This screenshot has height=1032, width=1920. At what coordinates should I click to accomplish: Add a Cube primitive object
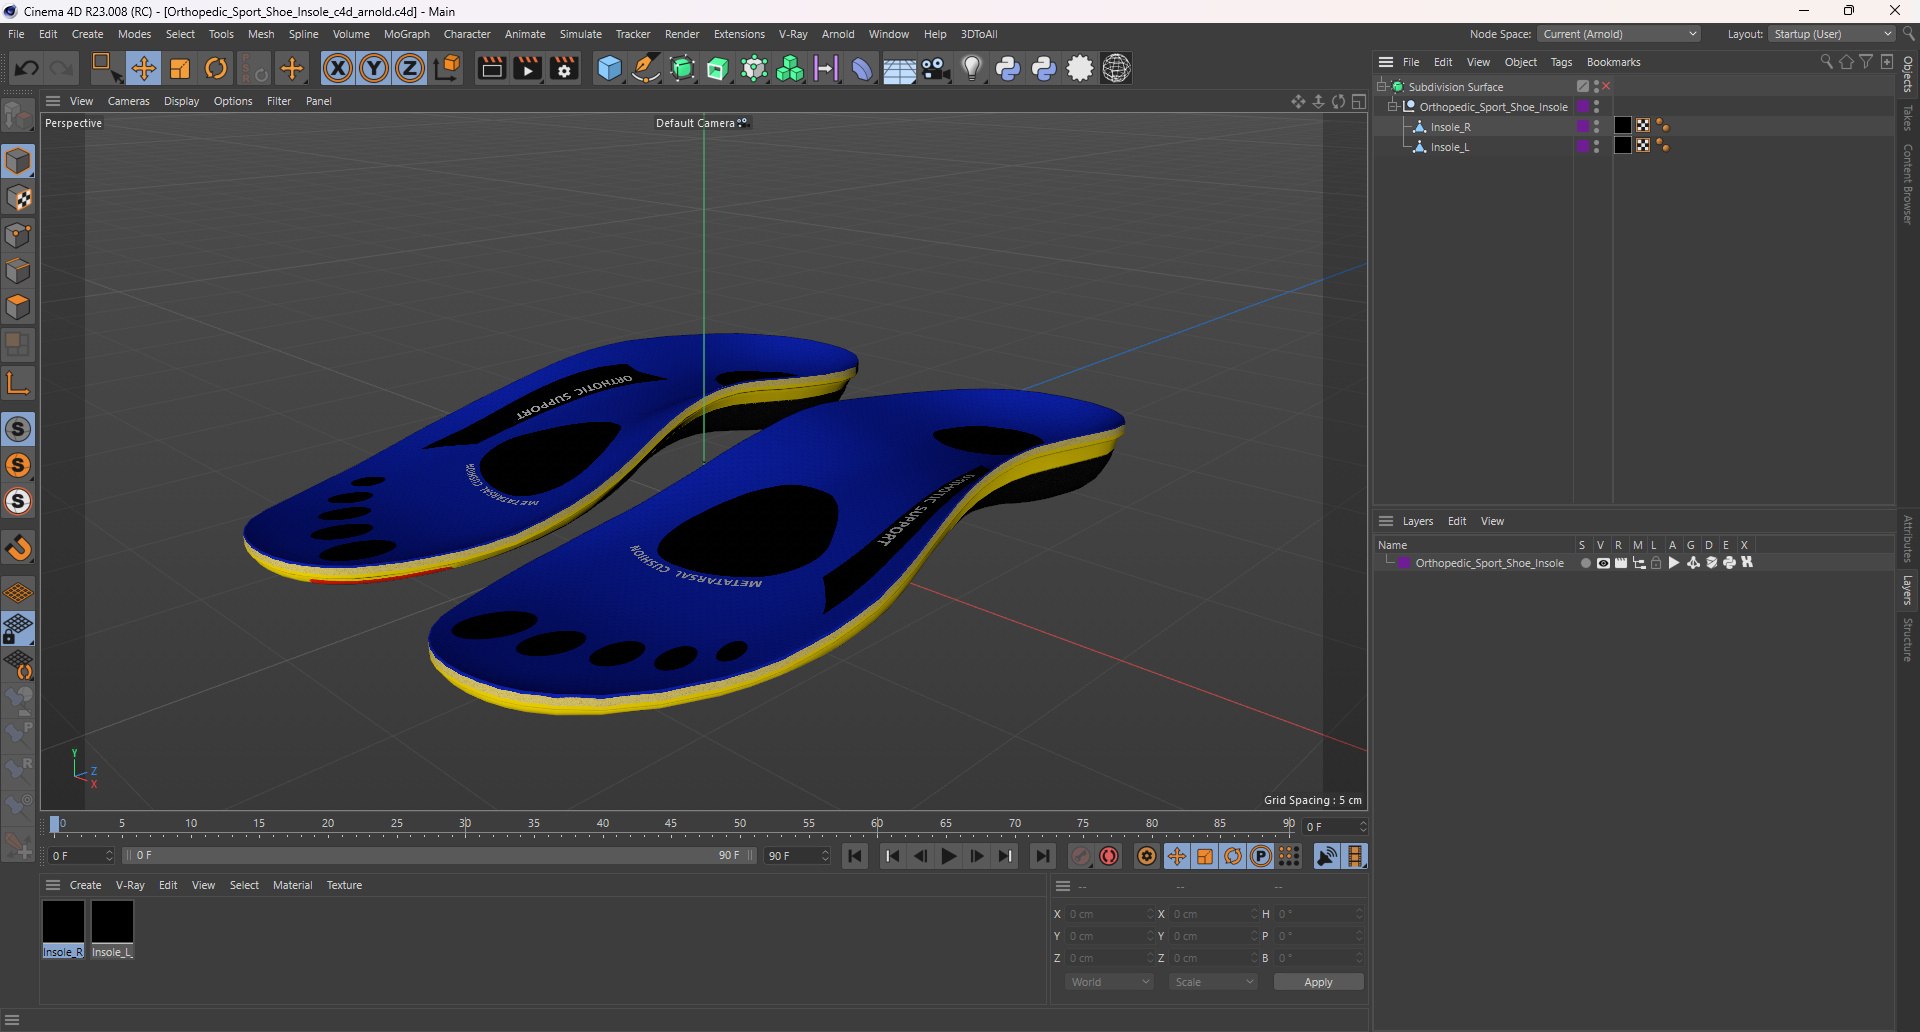608,69
